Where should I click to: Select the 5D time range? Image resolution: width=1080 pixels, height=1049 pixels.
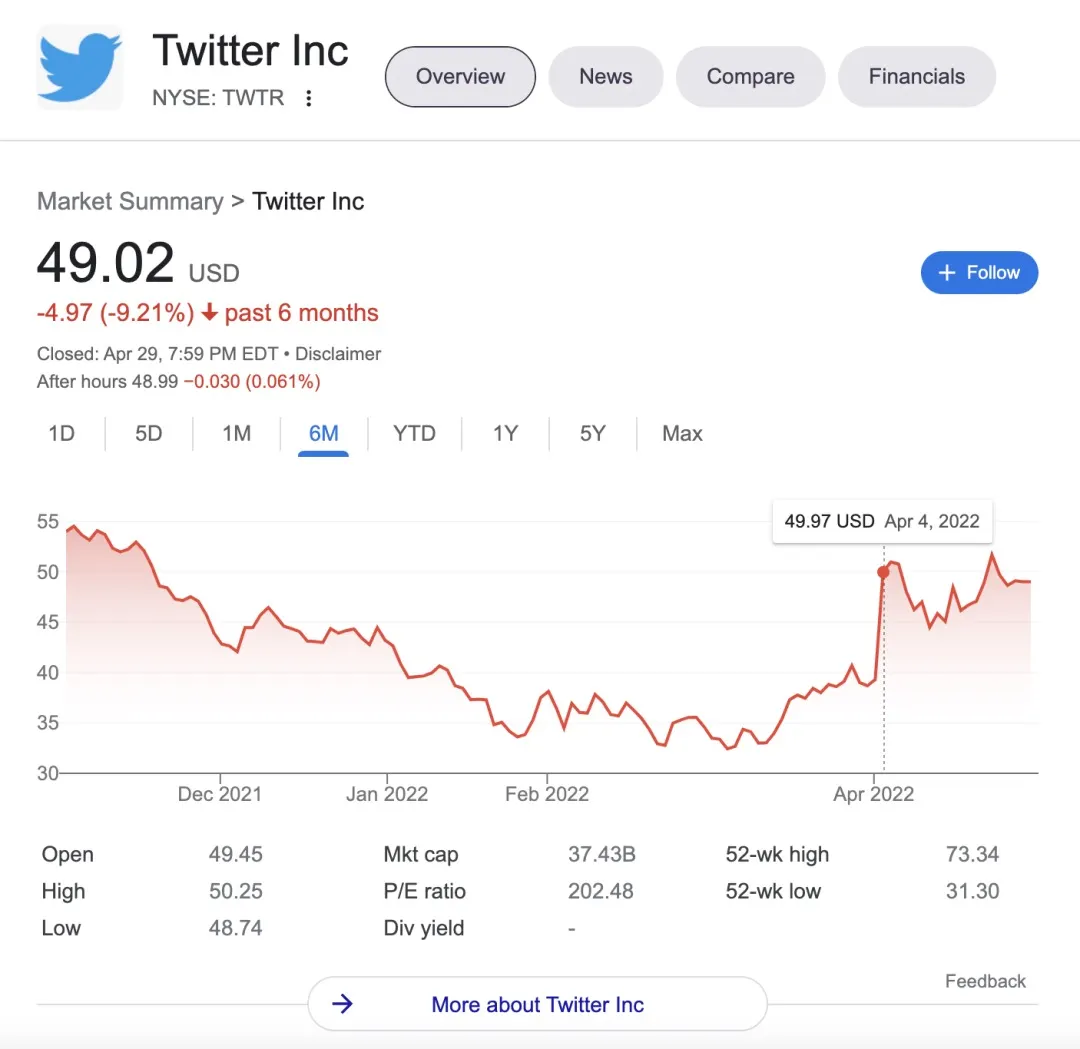click(148, 433)
